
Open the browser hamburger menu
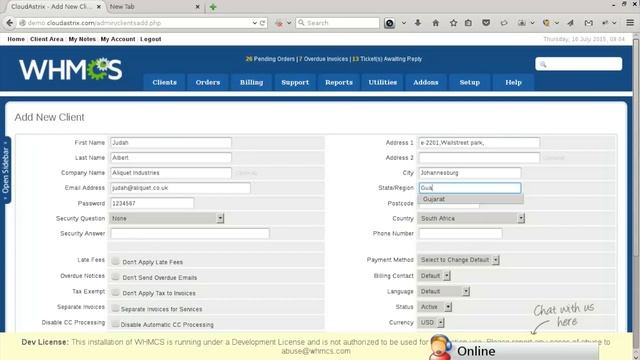coord(630,23)
